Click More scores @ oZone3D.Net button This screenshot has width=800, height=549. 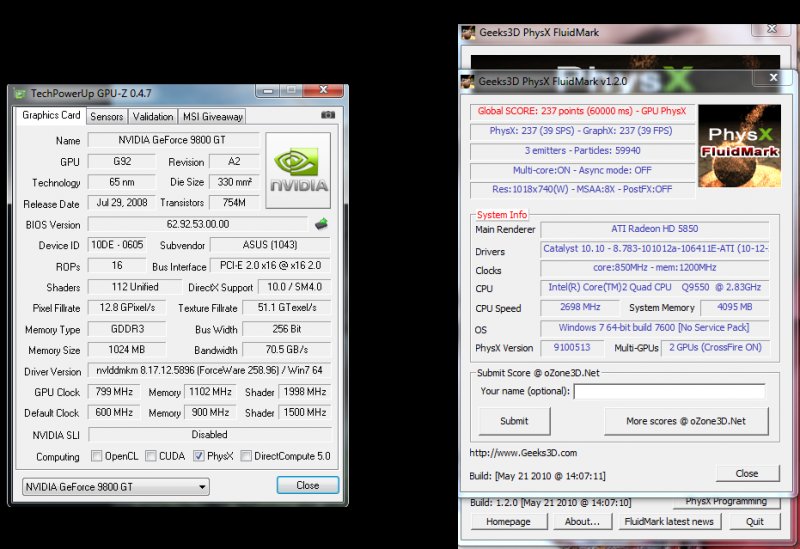tap(686, 421)
